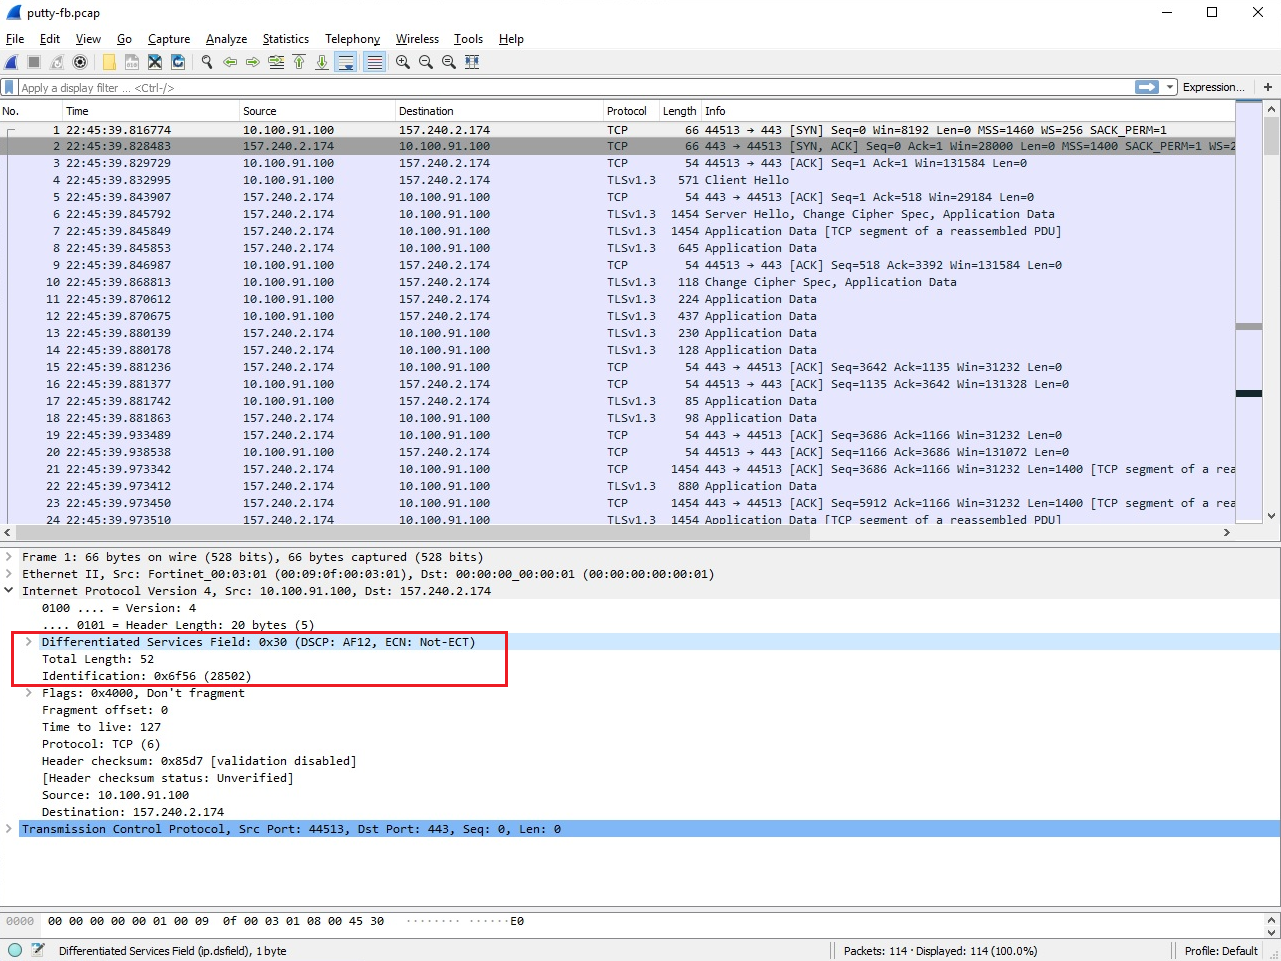The image size is (1281, 961).
Task: Go to the first packet
Action: click(x=299, y=62)
